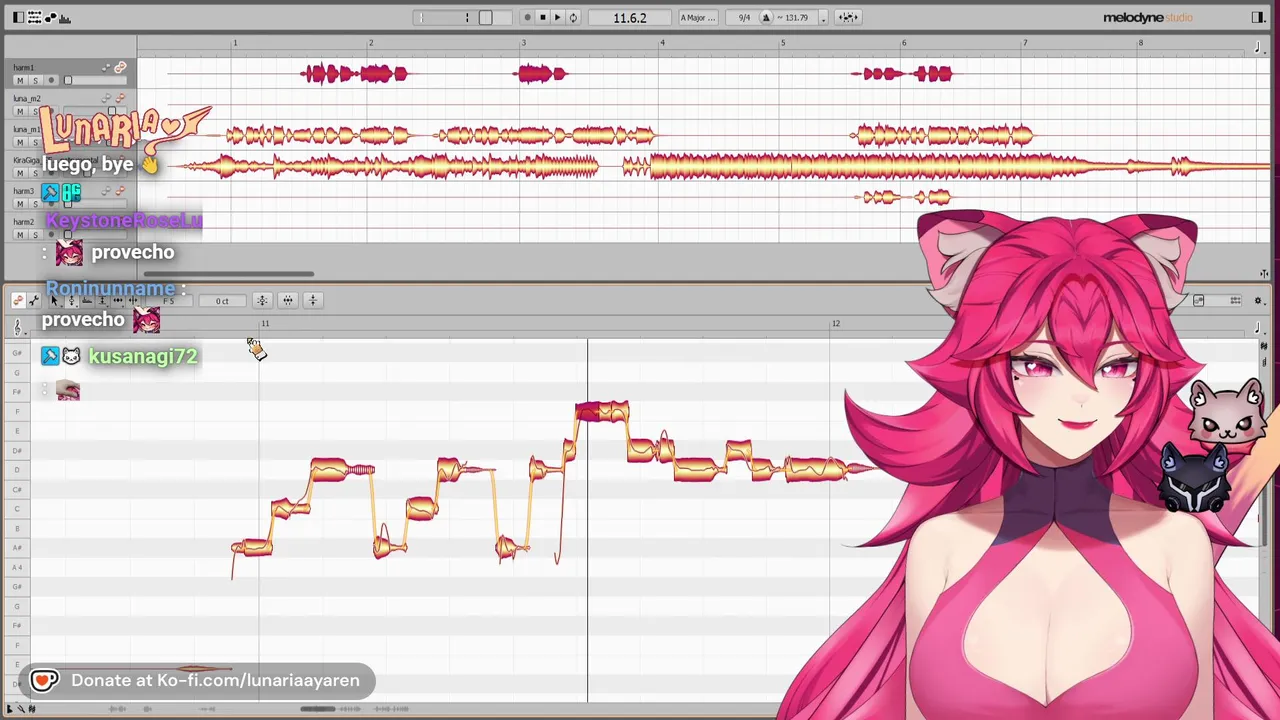Click the A# pitch label in the ruler
The height and width of the screenshot is (720, 1280).
pyautogui.click(x=17, y=548)
